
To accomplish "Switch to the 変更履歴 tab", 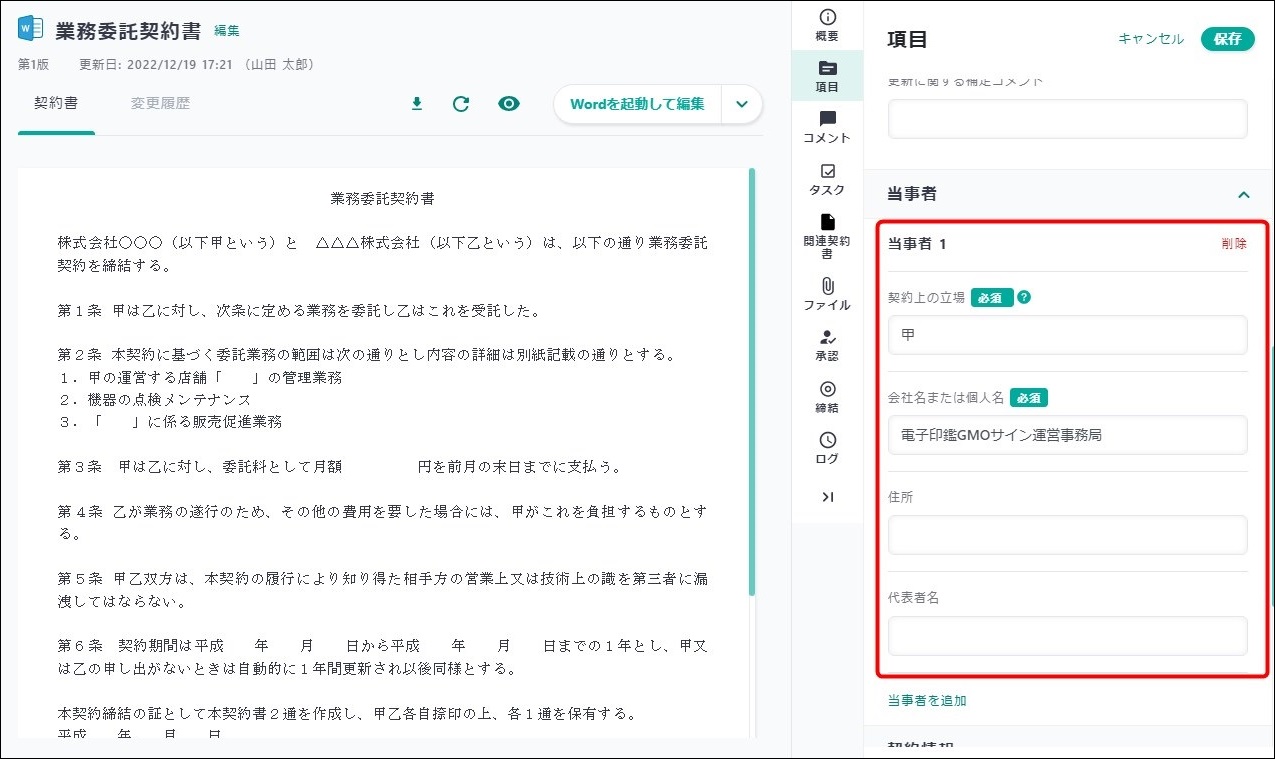I will pyautogui.click(x=160, y=103).
